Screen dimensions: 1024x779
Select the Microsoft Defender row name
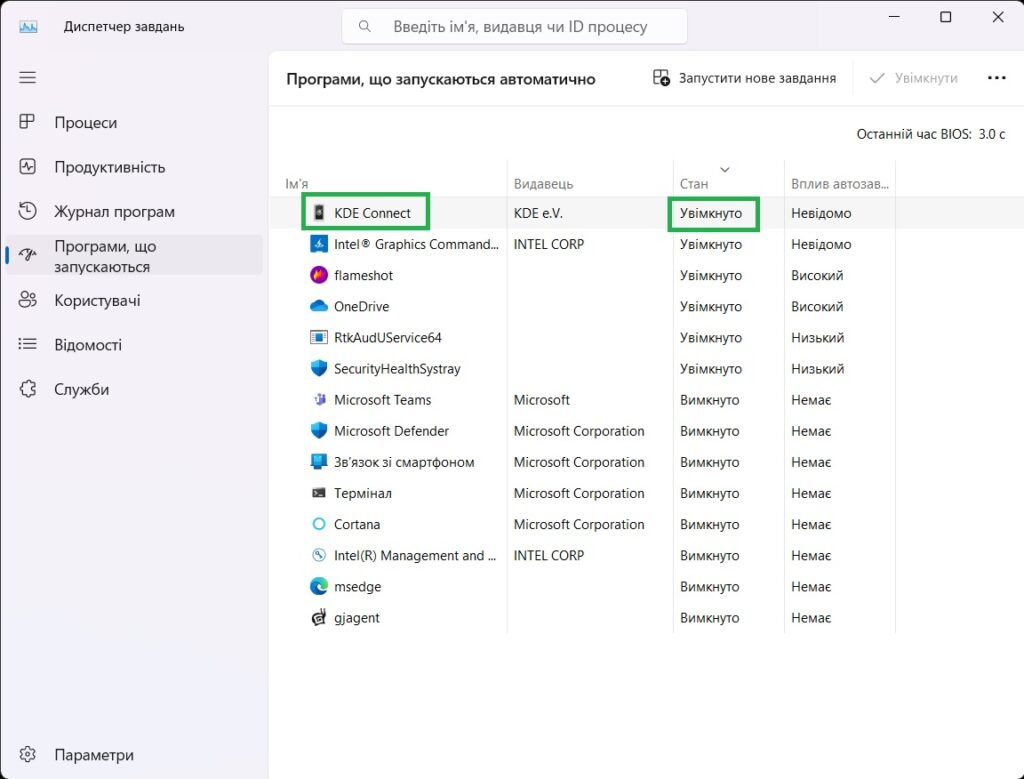pyautogui.click(x=392, y=431)
